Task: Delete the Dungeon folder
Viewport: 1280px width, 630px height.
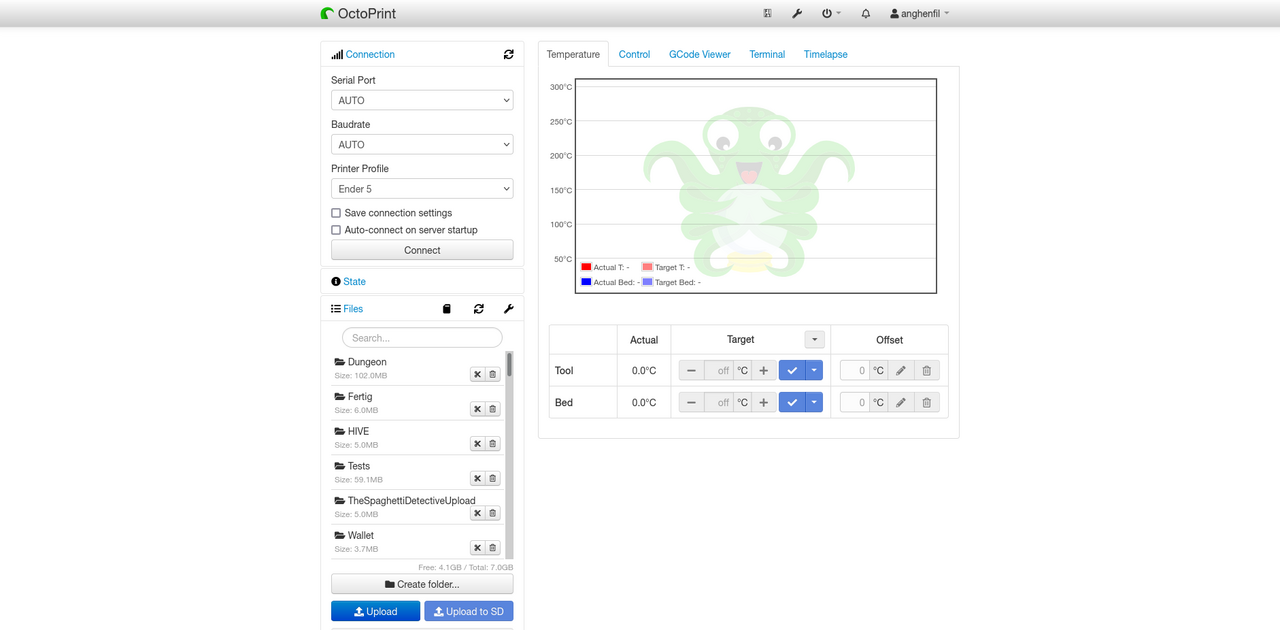Action: pos(492,375)
